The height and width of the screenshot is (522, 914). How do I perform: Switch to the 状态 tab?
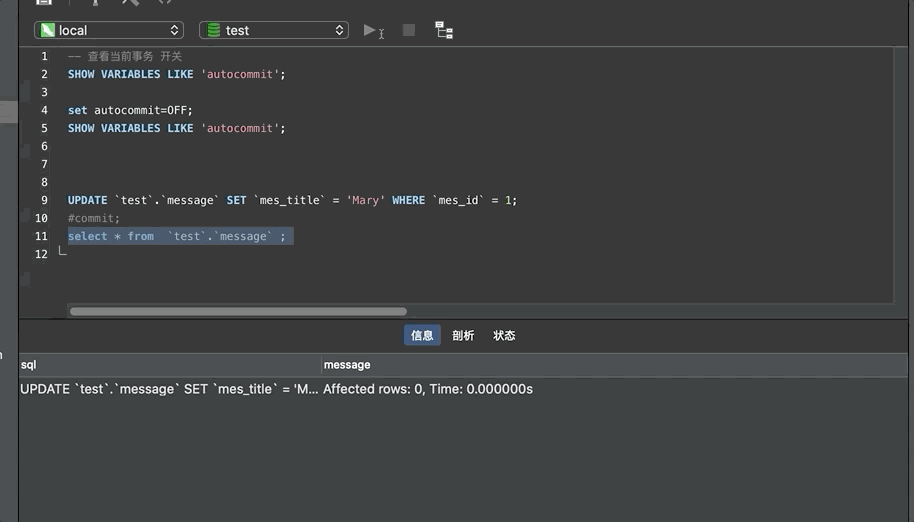(504, 335)
